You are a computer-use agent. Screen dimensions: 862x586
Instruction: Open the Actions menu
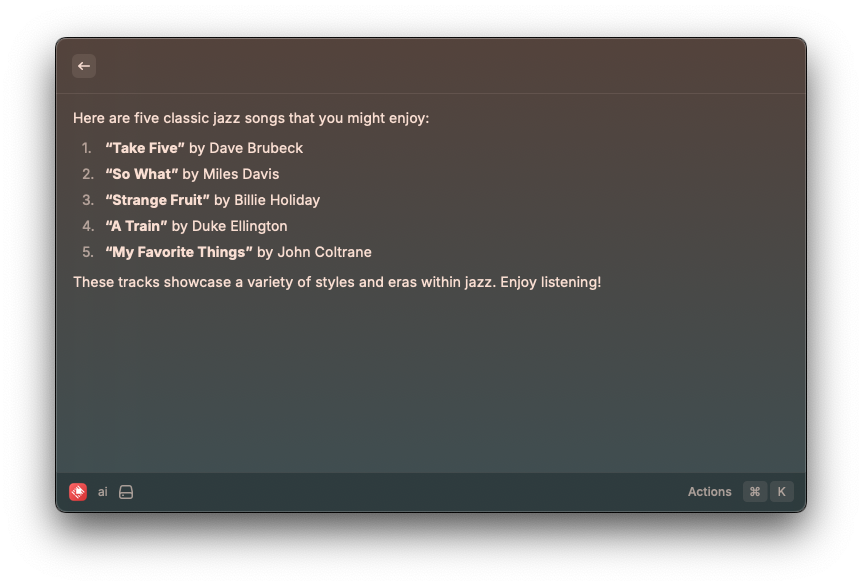(709, 492)
